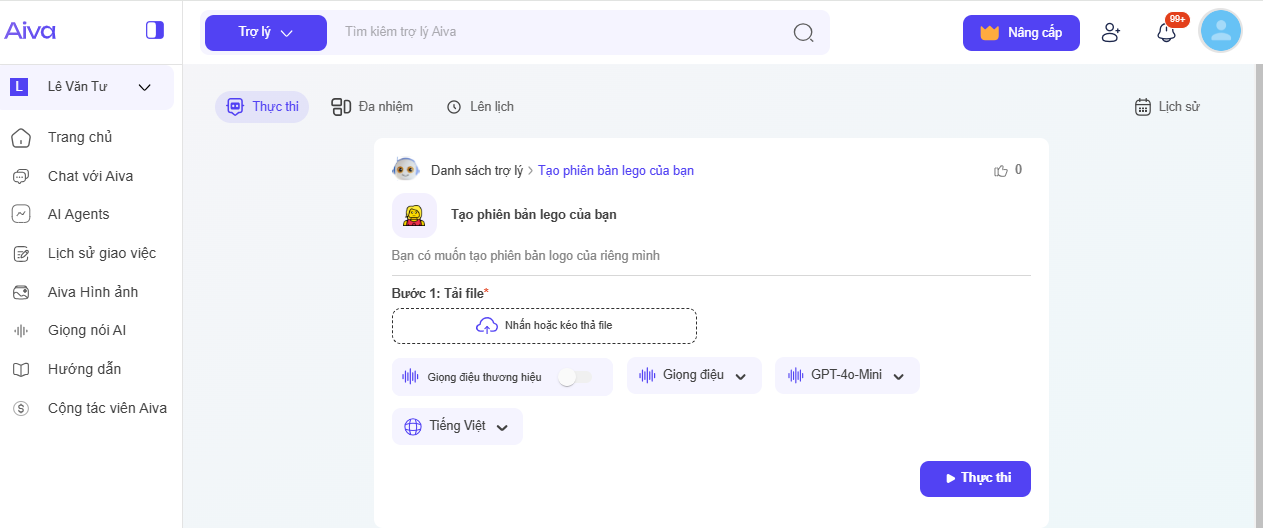
Task: Open AI Agents in the sidebar
Action: [78, 214]
